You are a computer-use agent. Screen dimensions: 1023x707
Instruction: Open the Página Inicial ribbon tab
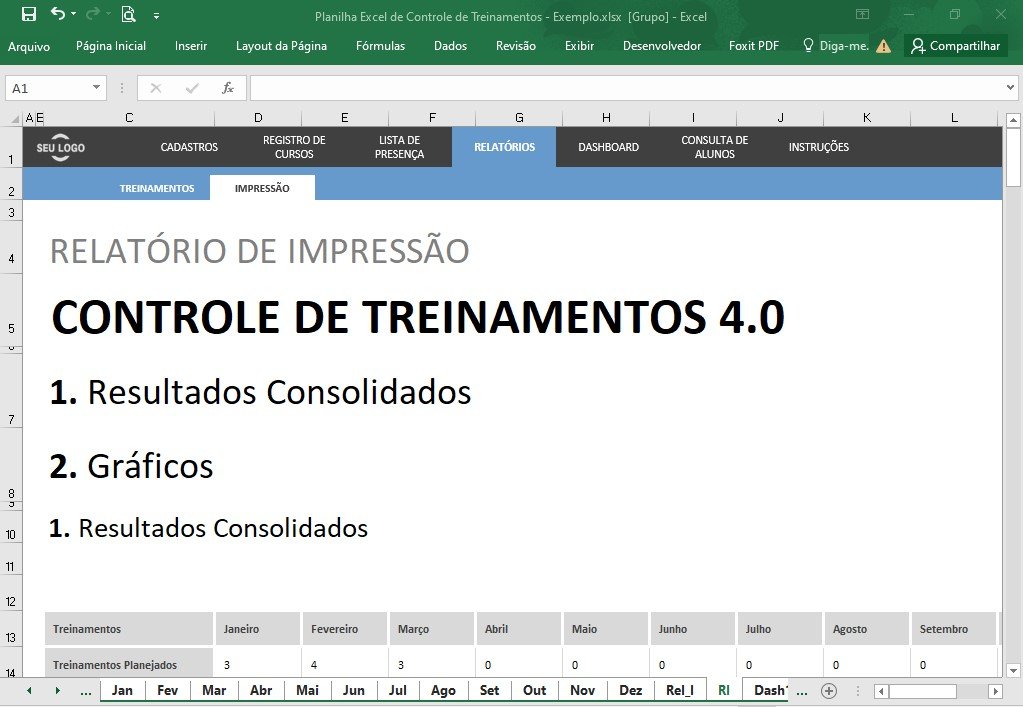(111, 46)
